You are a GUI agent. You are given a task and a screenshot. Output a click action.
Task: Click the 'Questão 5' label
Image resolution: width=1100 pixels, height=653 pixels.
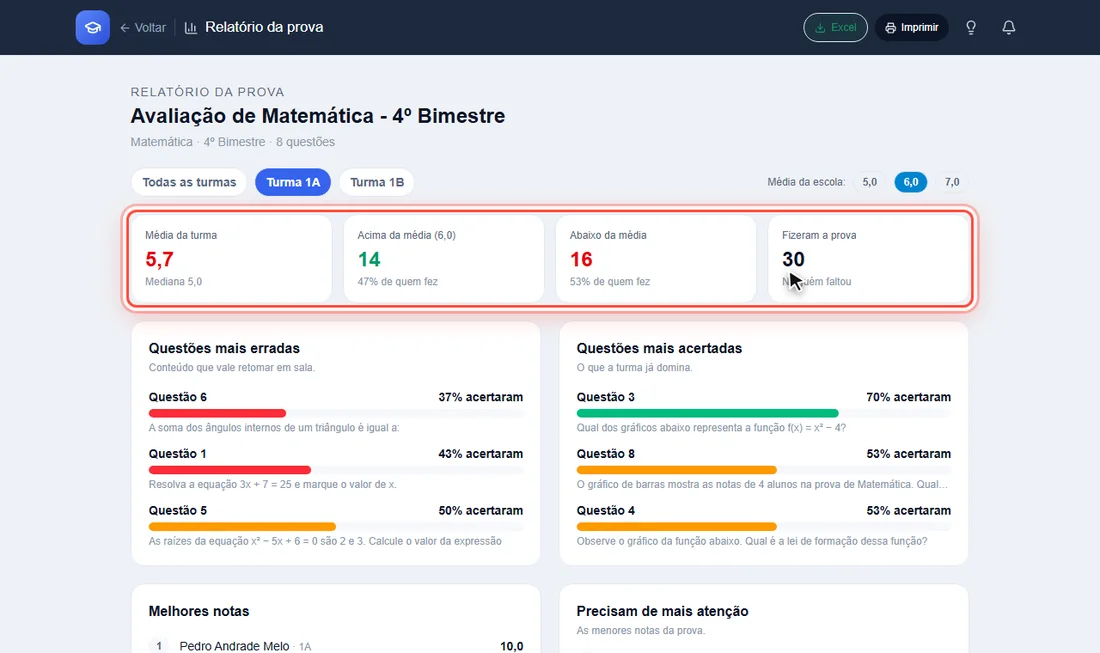coord(177,511)
